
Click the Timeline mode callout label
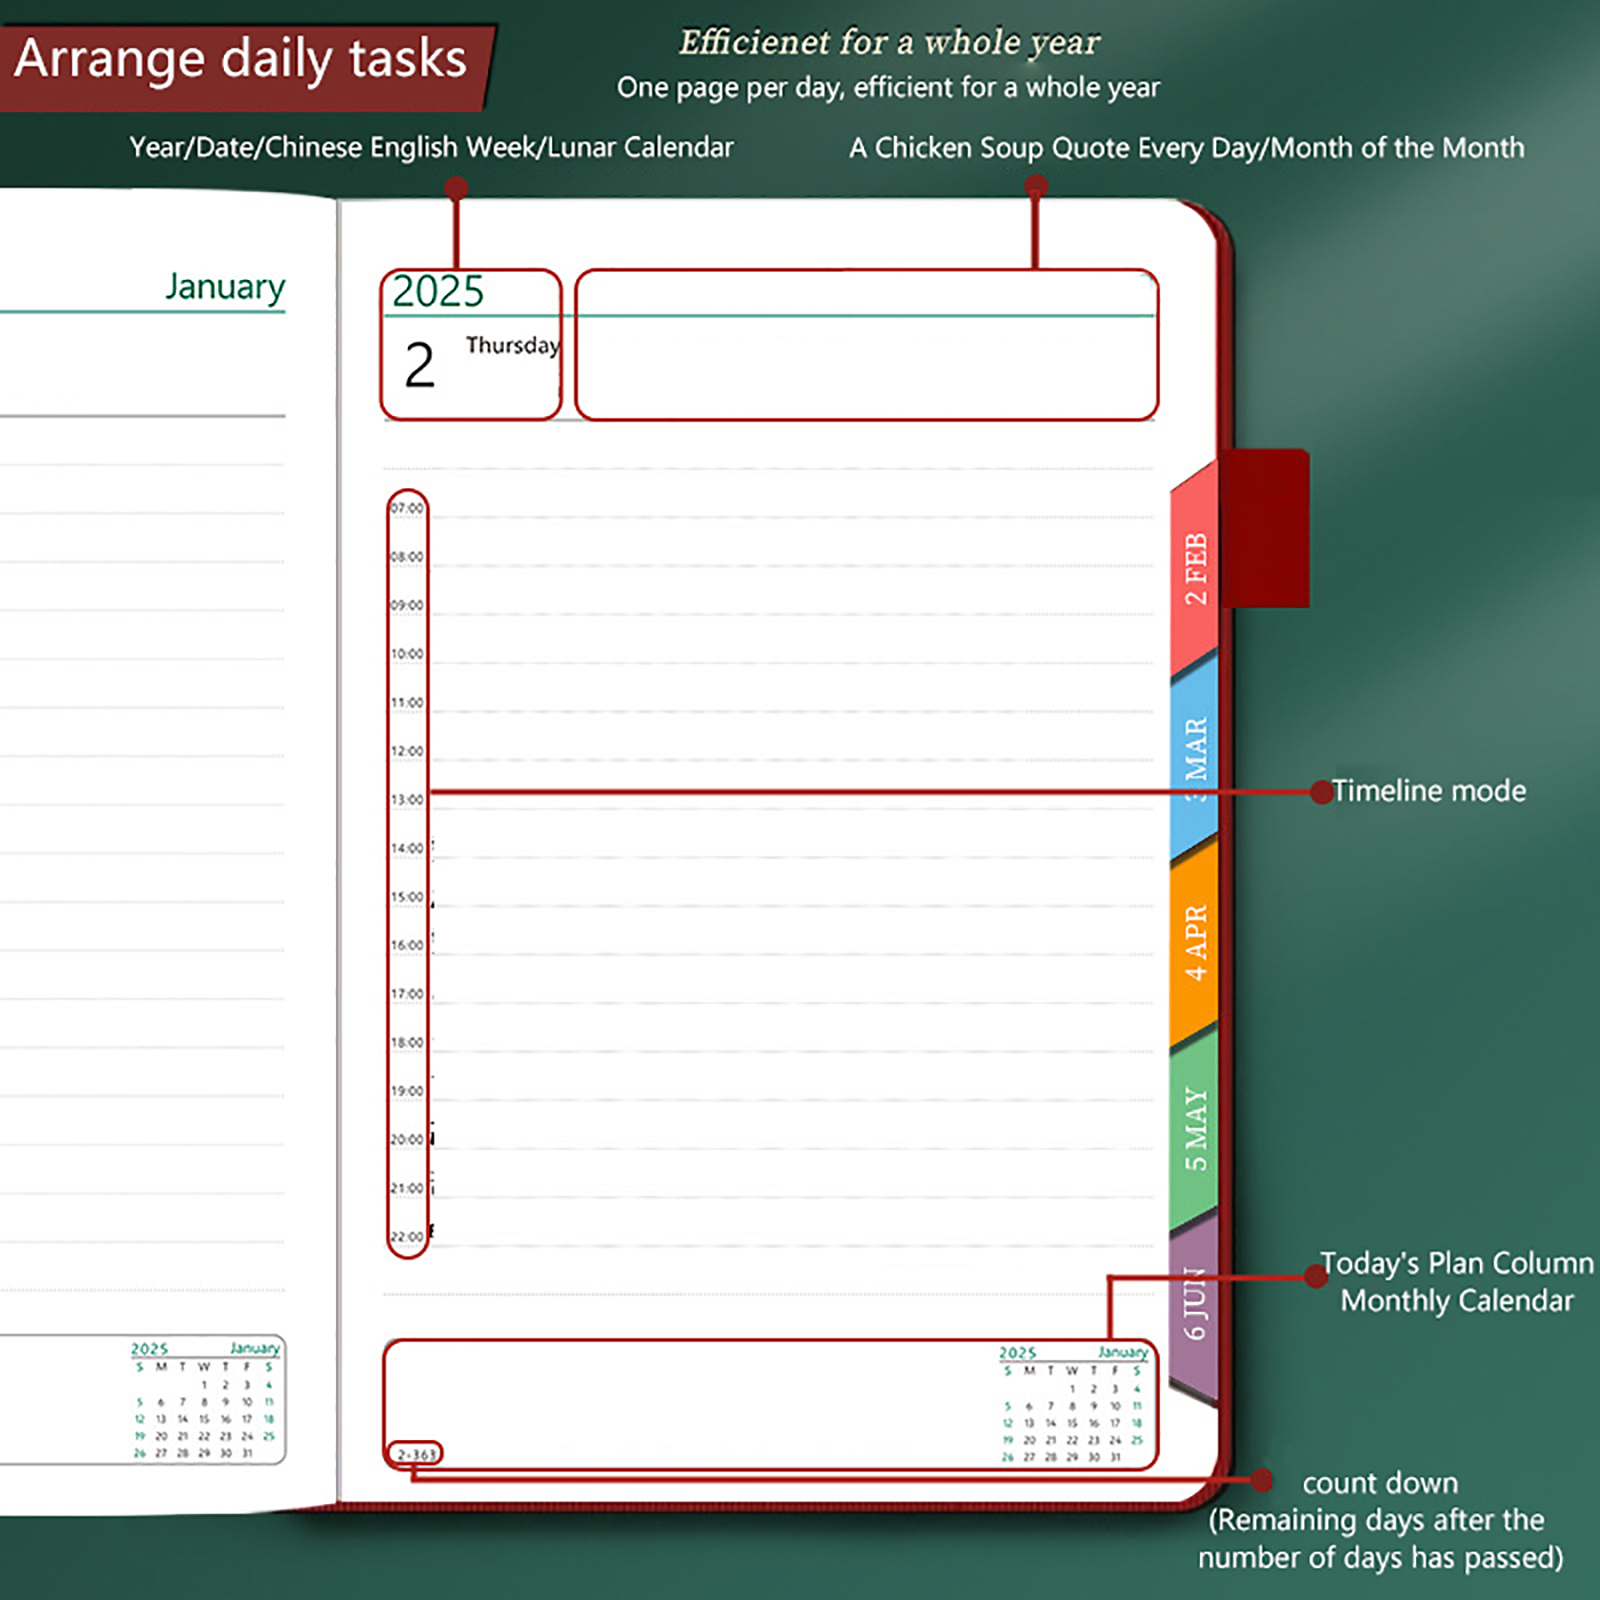click(1428, 791)
